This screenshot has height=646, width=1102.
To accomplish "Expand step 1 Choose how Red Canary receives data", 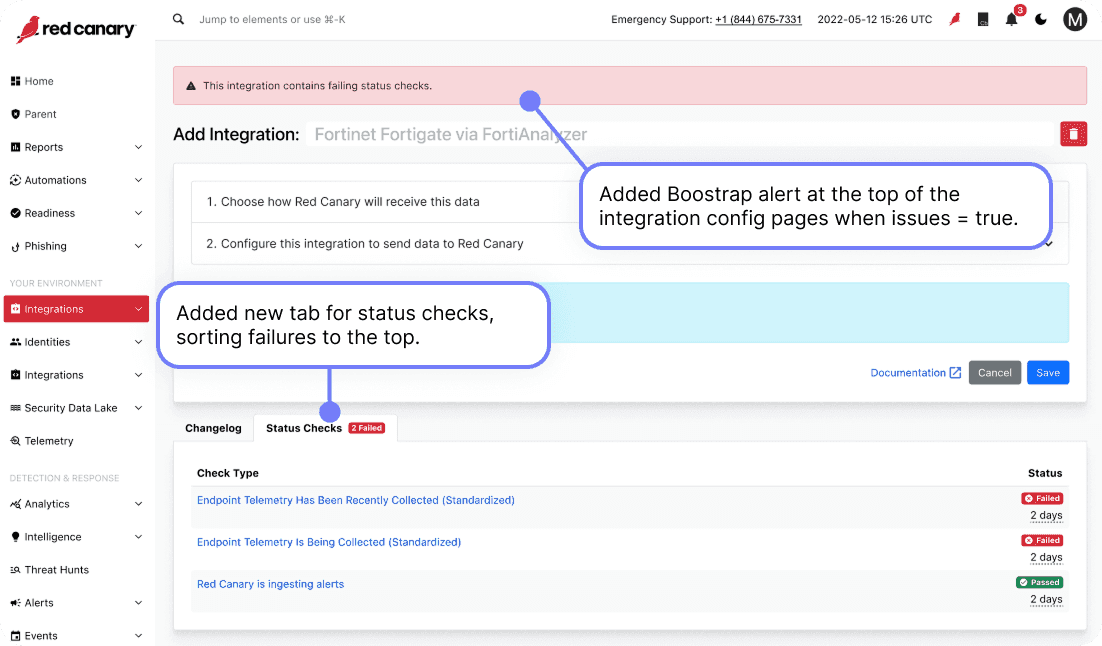I will tap(630, 202).
